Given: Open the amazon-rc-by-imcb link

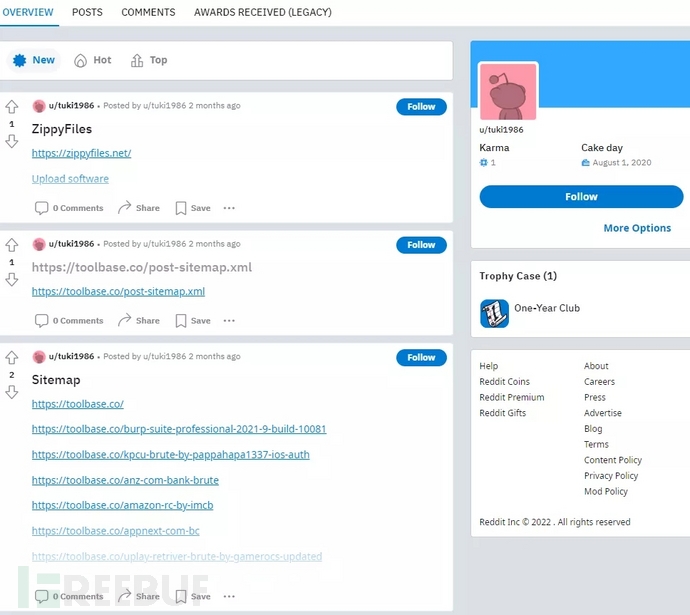Looking at the screenshot, I should pyautogui.click(x=122, y=505).
